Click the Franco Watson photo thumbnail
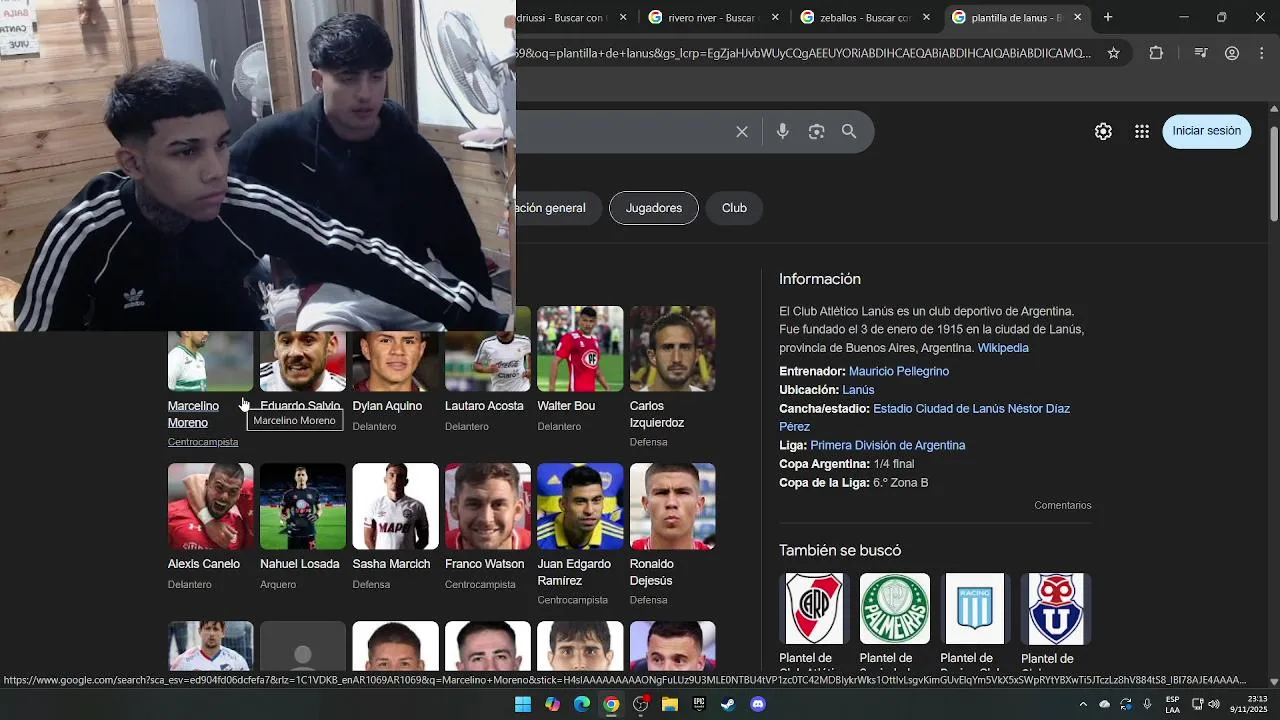1280x720 pixels. coord(488,506)
